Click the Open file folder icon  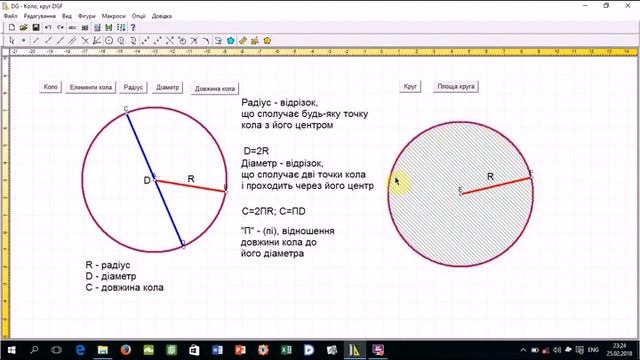point(24,27)
